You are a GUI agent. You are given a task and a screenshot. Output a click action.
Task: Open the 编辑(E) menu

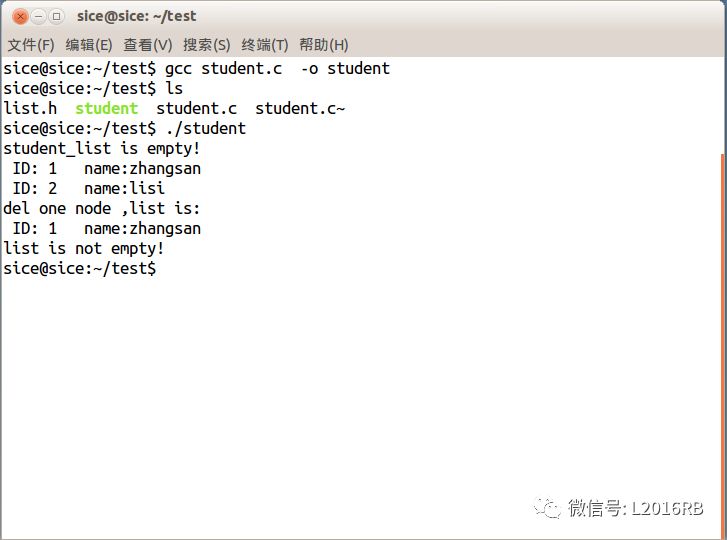[x=89, y=45]
